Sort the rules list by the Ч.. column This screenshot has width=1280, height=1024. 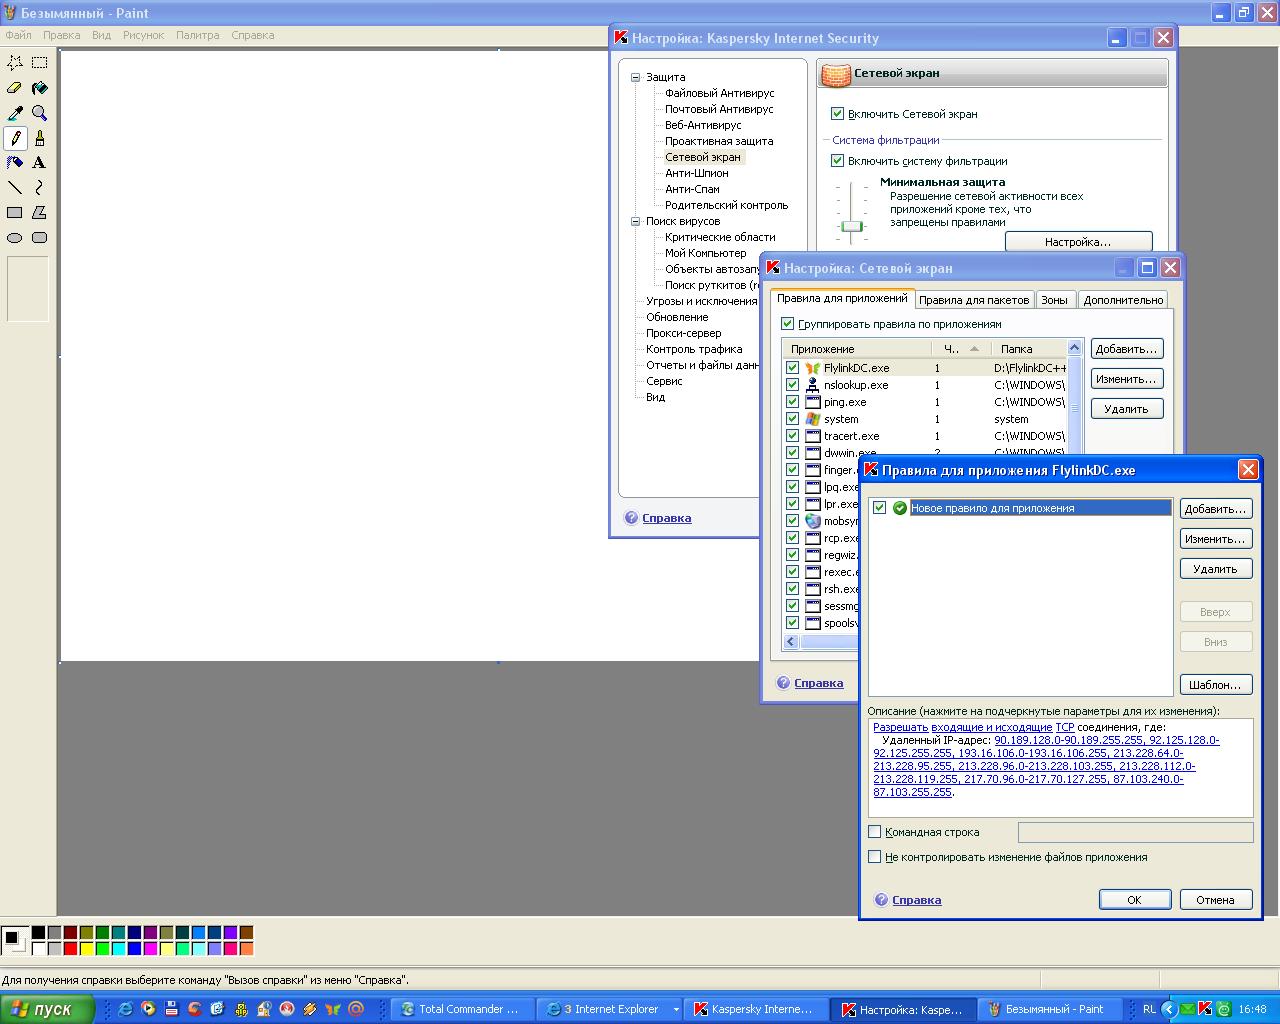[961, 349]
